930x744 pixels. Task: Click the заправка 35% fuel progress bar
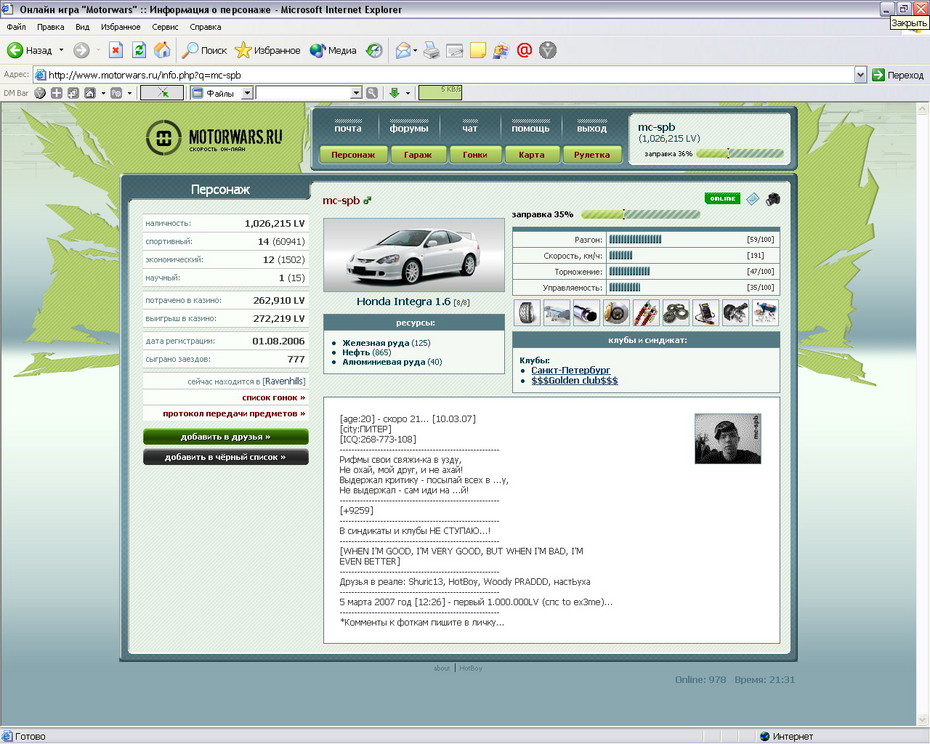pyautogui.click(x=641, y=214)
